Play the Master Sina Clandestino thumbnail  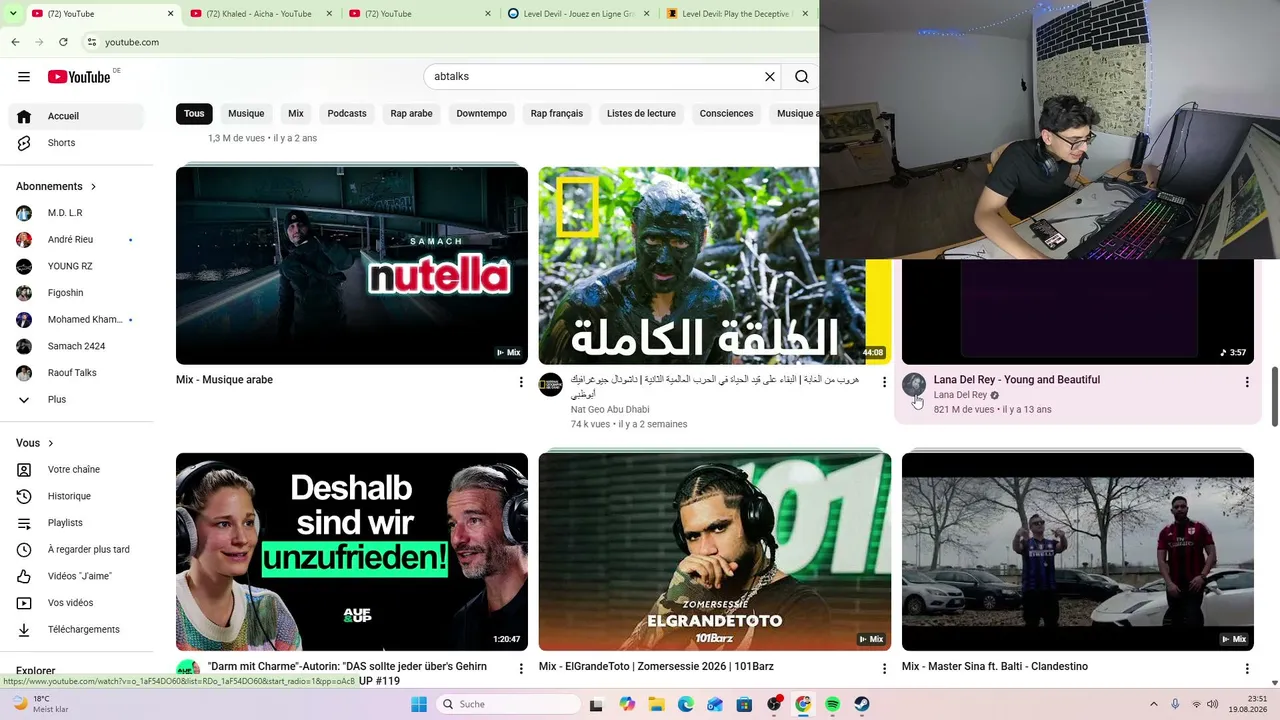tap(1078, 552)
